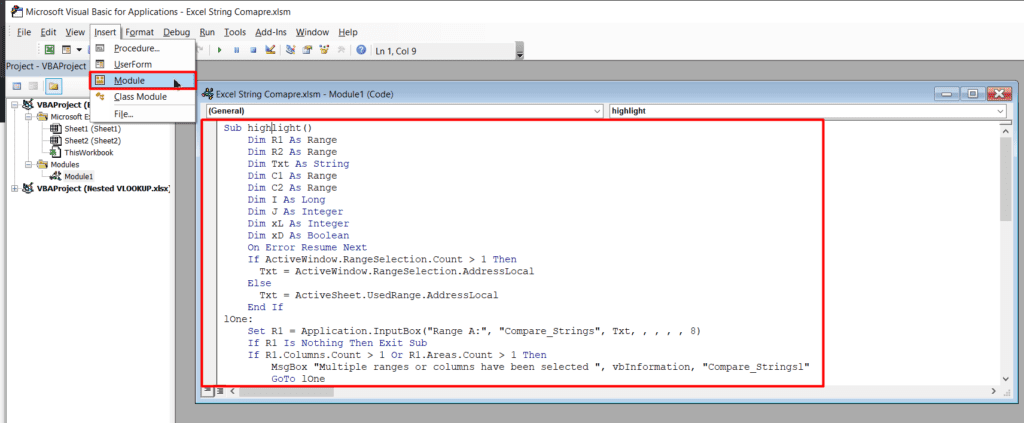Viewport: 1024px width, 423px height.
Task: Open Properties Window toolbar icon
Action: coord(308,49)
